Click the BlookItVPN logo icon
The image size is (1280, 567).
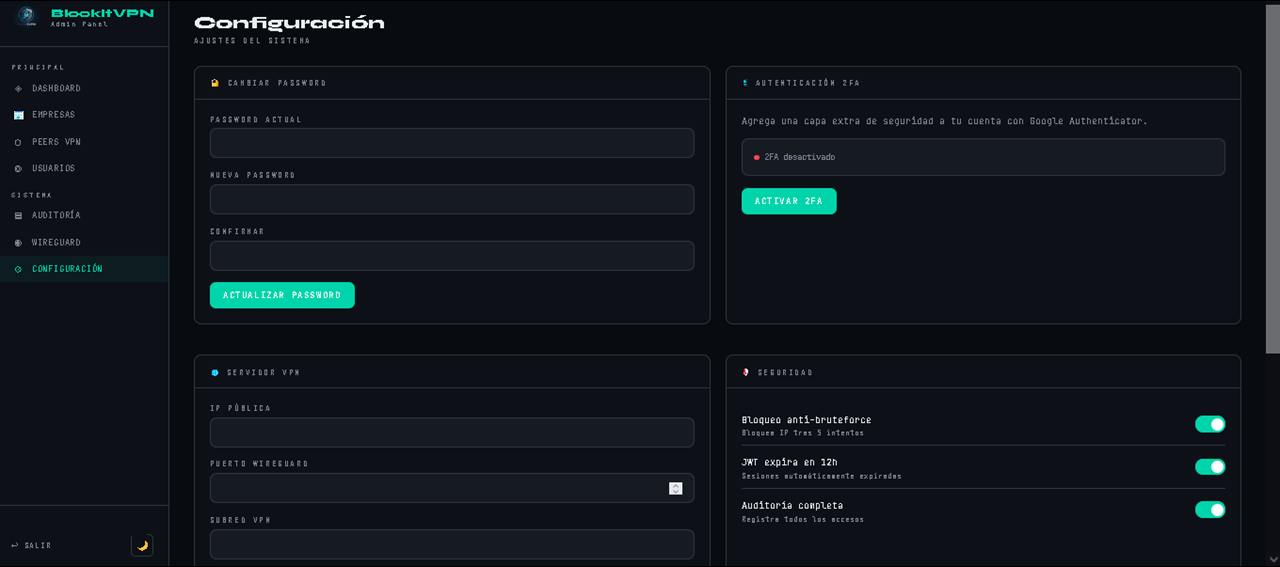click(x=27, y=17)
